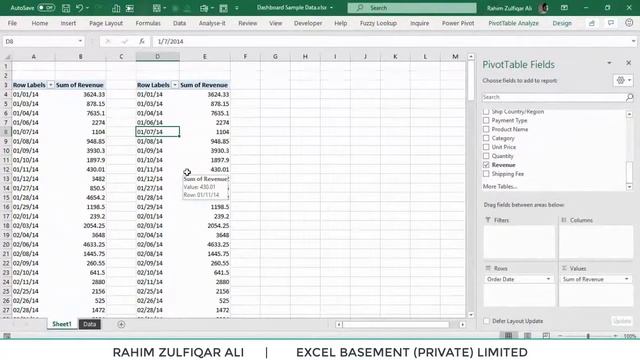Uncheck the Revenue field
Image resolution: width=640 pixels, height=360 pixels.
click(486, 165)
